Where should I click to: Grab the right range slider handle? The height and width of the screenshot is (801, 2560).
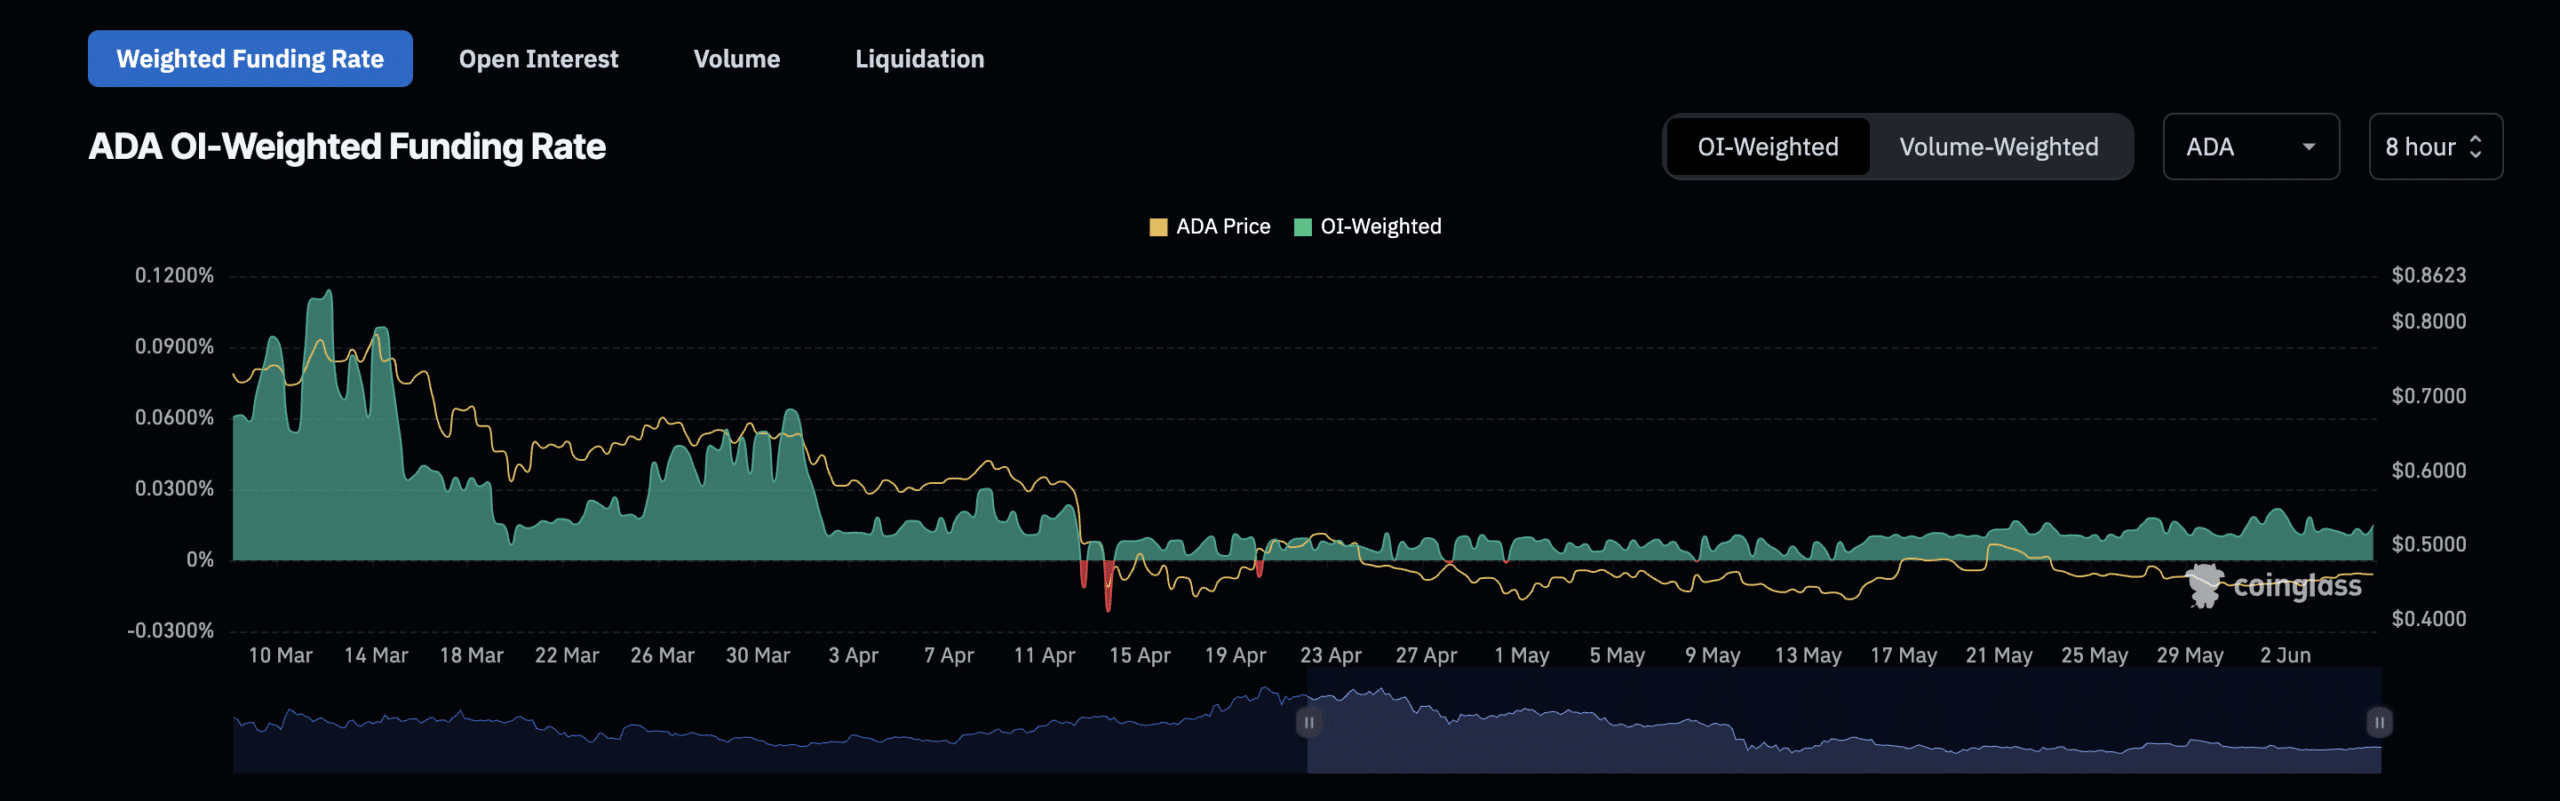pyautogui.click(x=2379, y=722)
